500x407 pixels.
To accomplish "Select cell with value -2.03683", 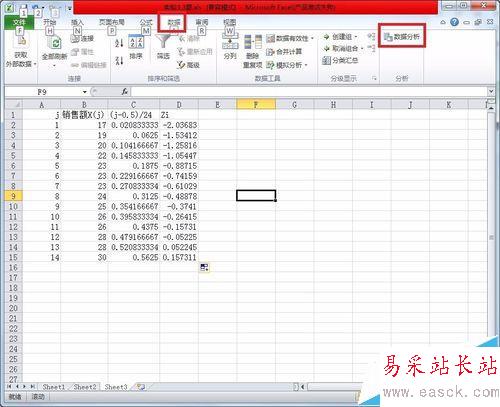I will tap(179, 125).
